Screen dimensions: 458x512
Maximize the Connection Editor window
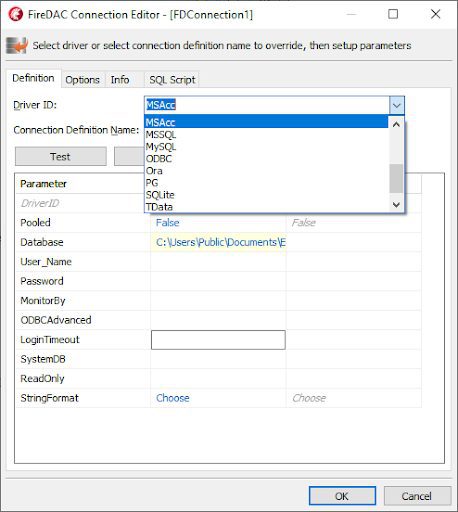click(x=393, y=14)
